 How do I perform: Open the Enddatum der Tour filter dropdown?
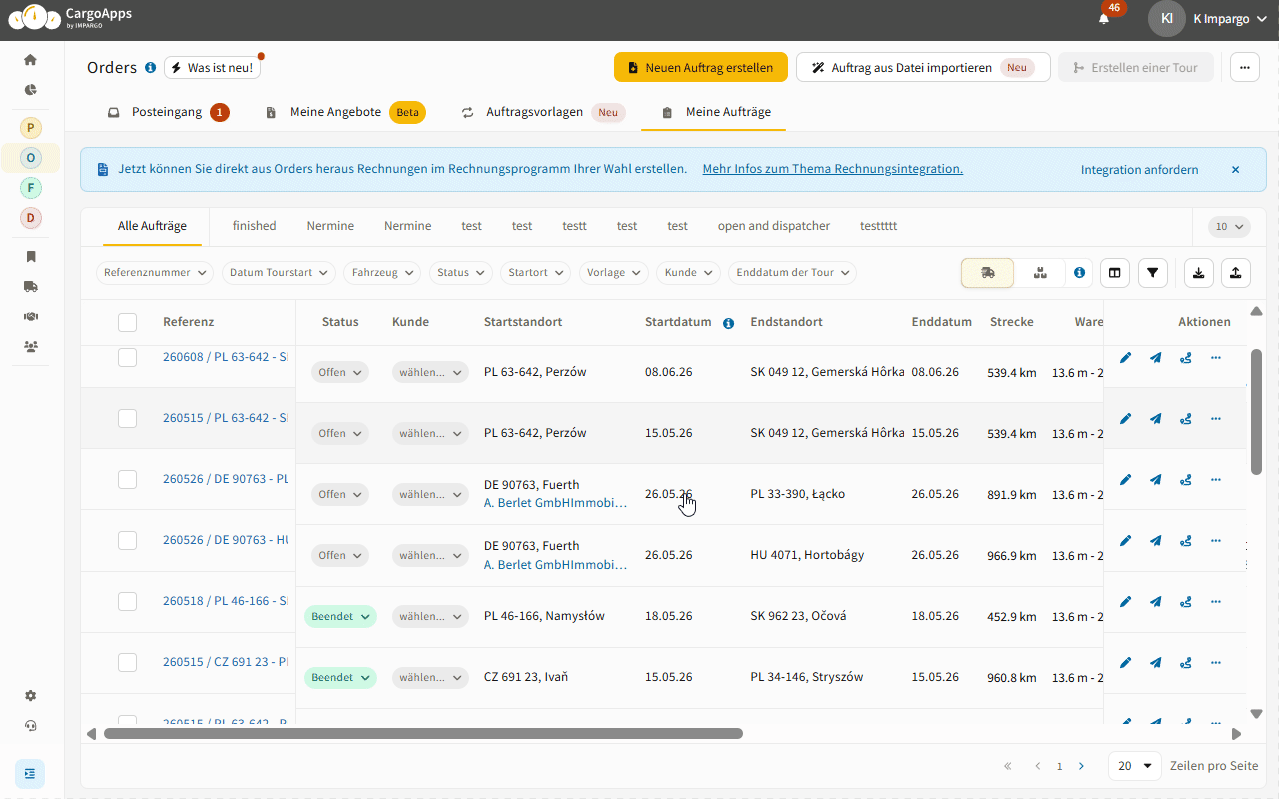tap(792, 273)
